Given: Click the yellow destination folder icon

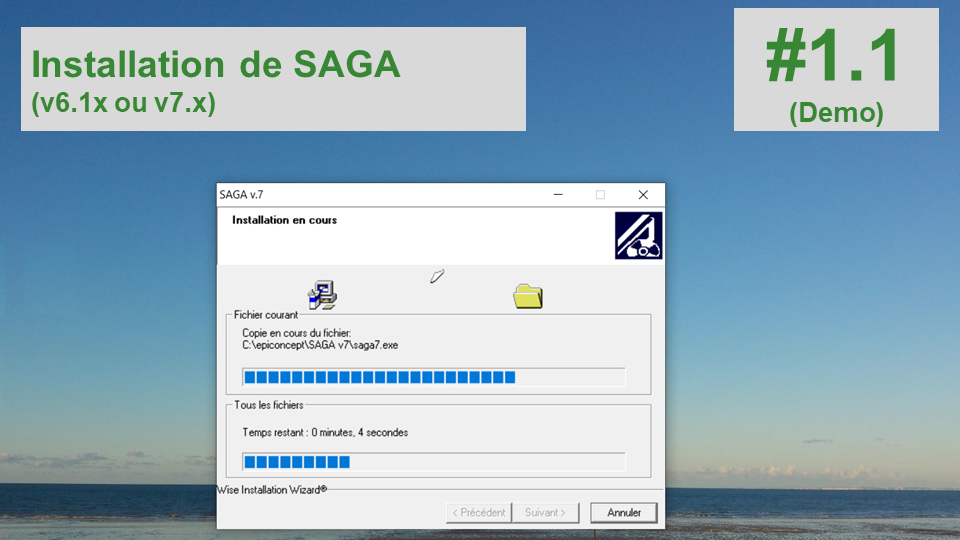Looking at the screenshot, I should pos(528,296).
